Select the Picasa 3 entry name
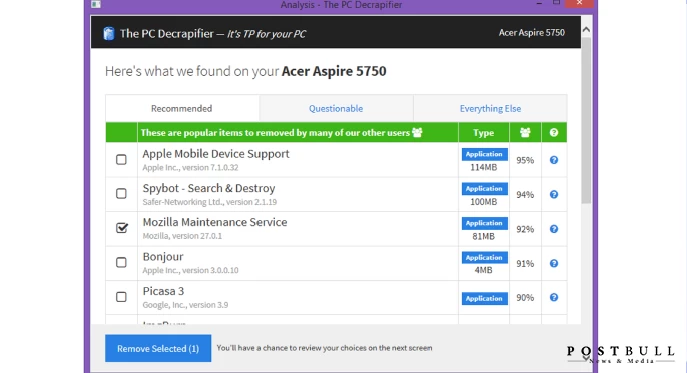This screenshot has height=373, width=687. pos(163,291)
